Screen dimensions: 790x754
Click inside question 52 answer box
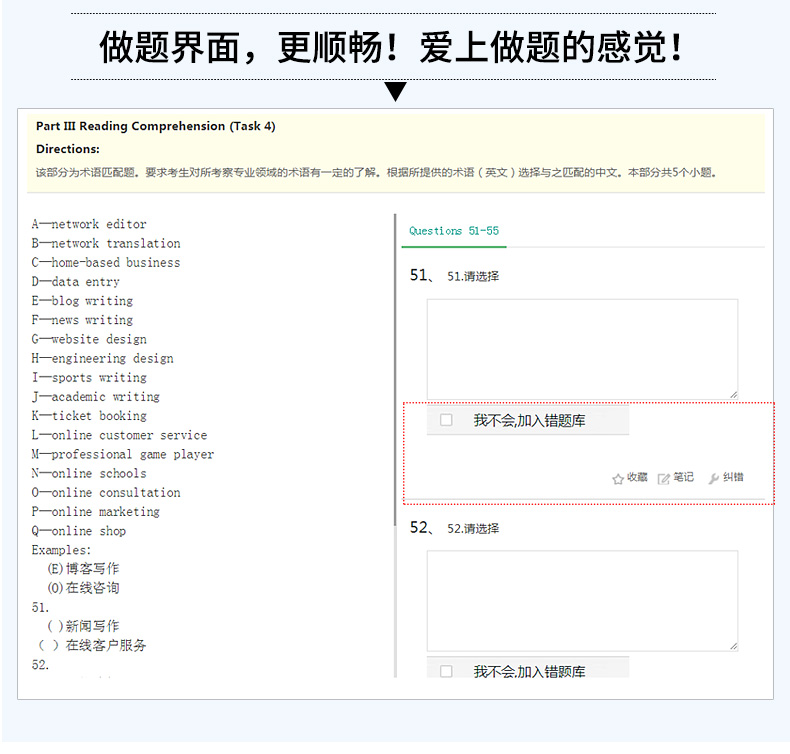[582, 600]
